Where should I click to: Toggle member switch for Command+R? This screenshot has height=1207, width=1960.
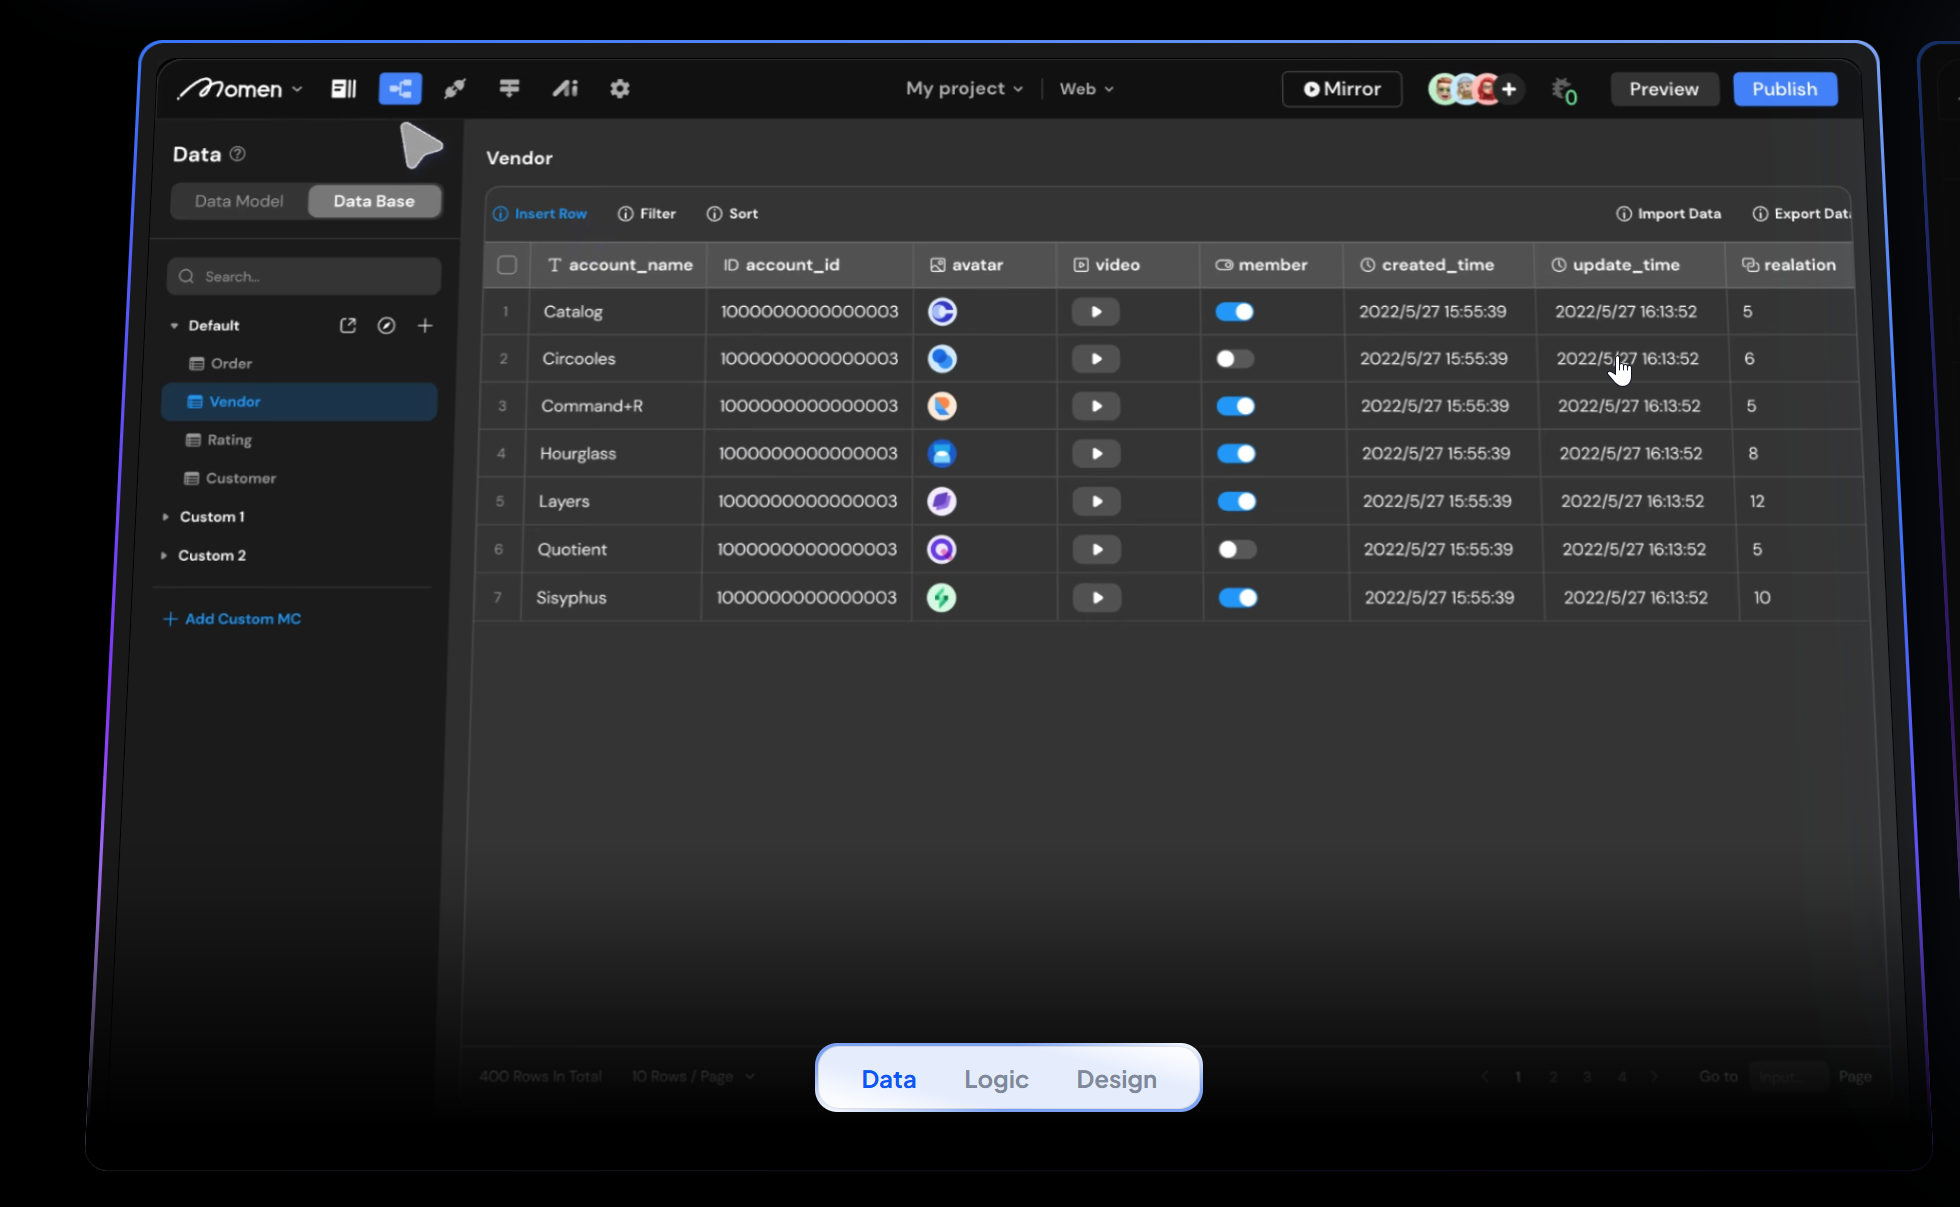[1236, 406]
